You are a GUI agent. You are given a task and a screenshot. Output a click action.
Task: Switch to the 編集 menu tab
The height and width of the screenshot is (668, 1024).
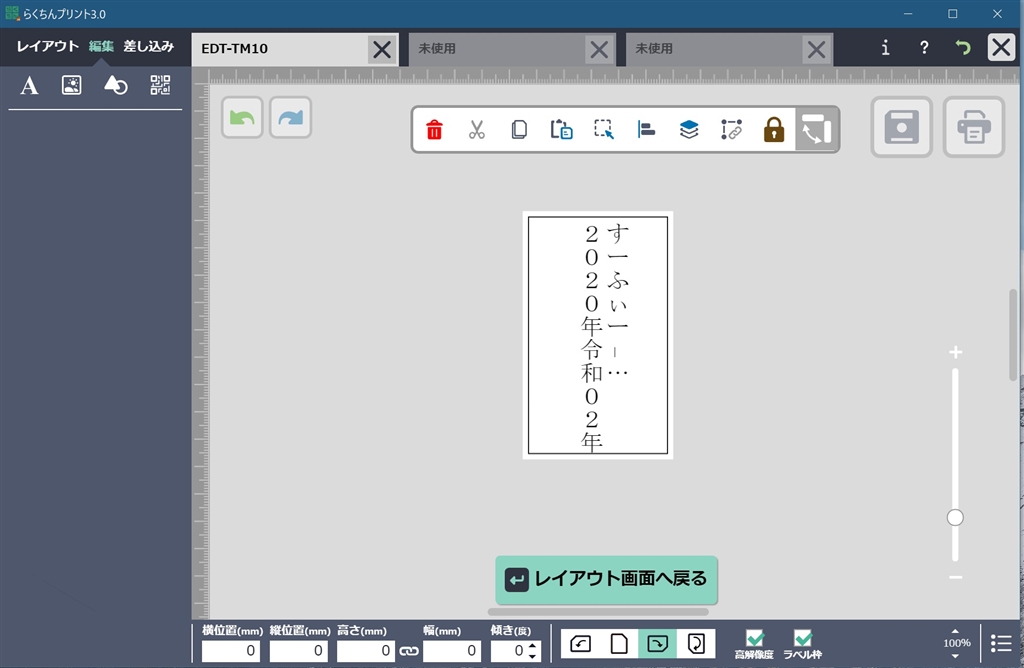[x=101, y=46]
